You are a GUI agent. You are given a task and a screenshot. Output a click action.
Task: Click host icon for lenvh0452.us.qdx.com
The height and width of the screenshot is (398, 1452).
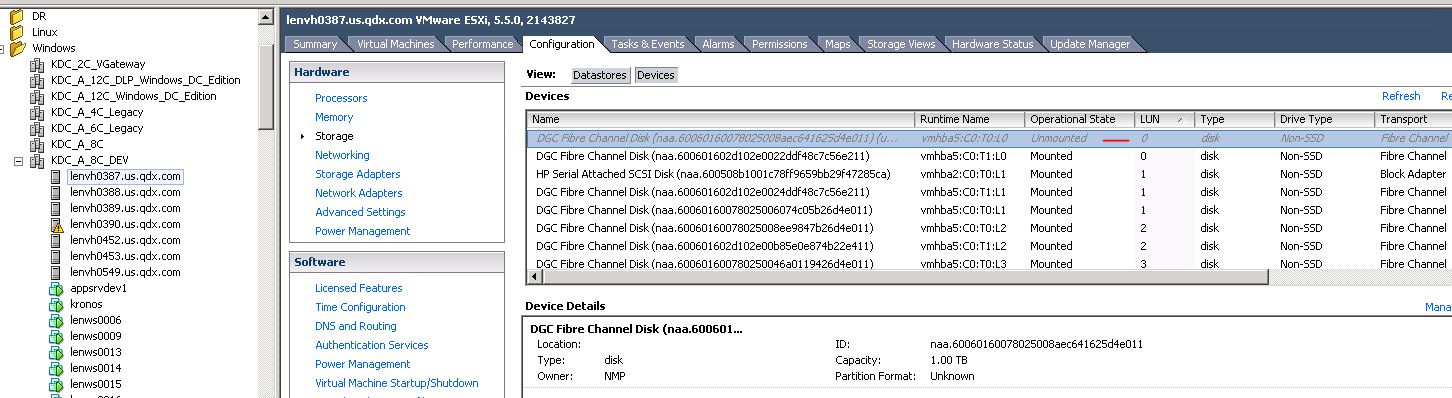click(x=57, y=240)
